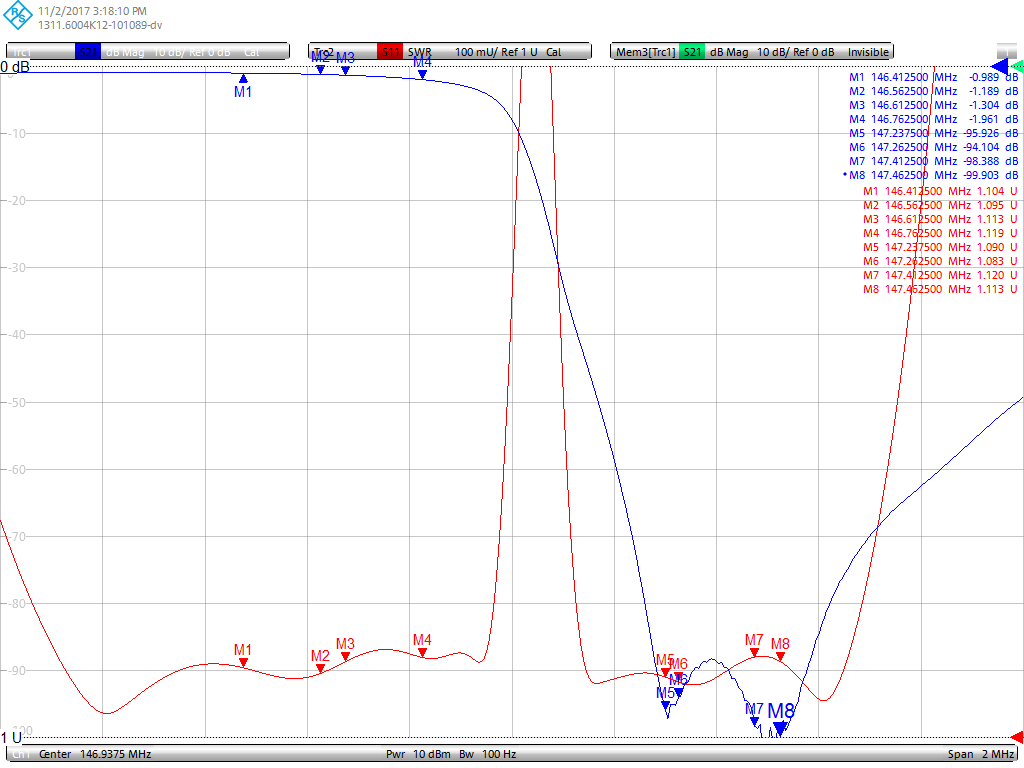Click blue M1 146.412500 MHz -0.989 dB row
The image size is (1024, 768).
(933, 77)
